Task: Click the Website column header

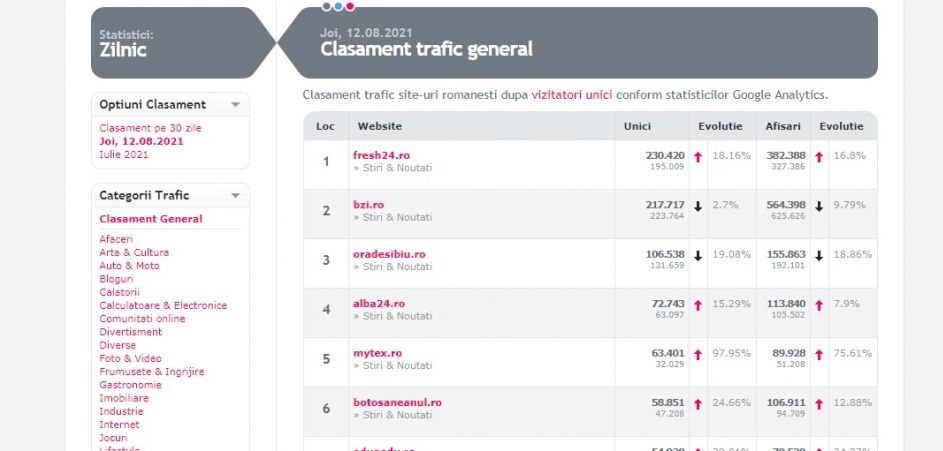Action: point(379,126)
